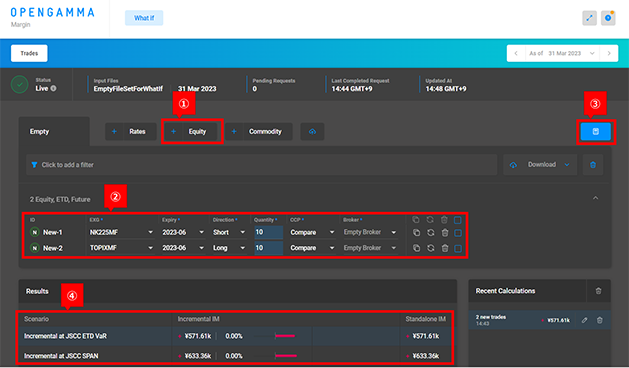Click the blue save calculation button
629x368 pixels.
(596, 132)
